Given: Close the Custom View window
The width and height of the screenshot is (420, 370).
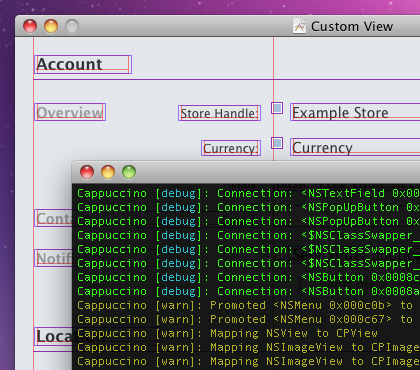Looking at the screenshot, I should pos(30,26).
